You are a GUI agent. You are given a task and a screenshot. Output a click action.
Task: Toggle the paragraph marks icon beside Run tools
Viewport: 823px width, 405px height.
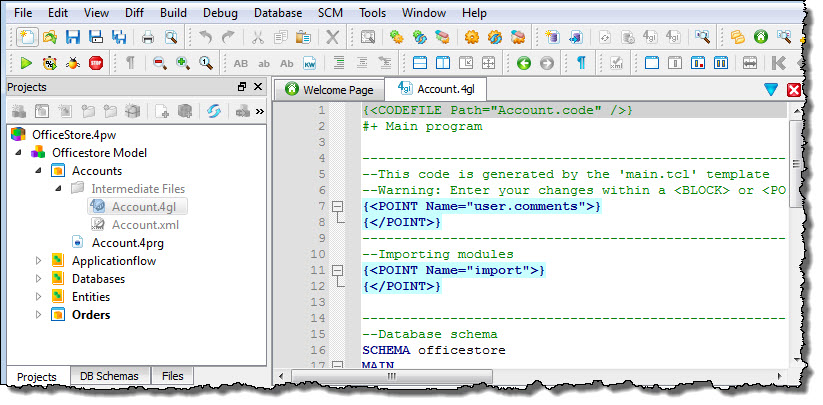tap(131, 63)
